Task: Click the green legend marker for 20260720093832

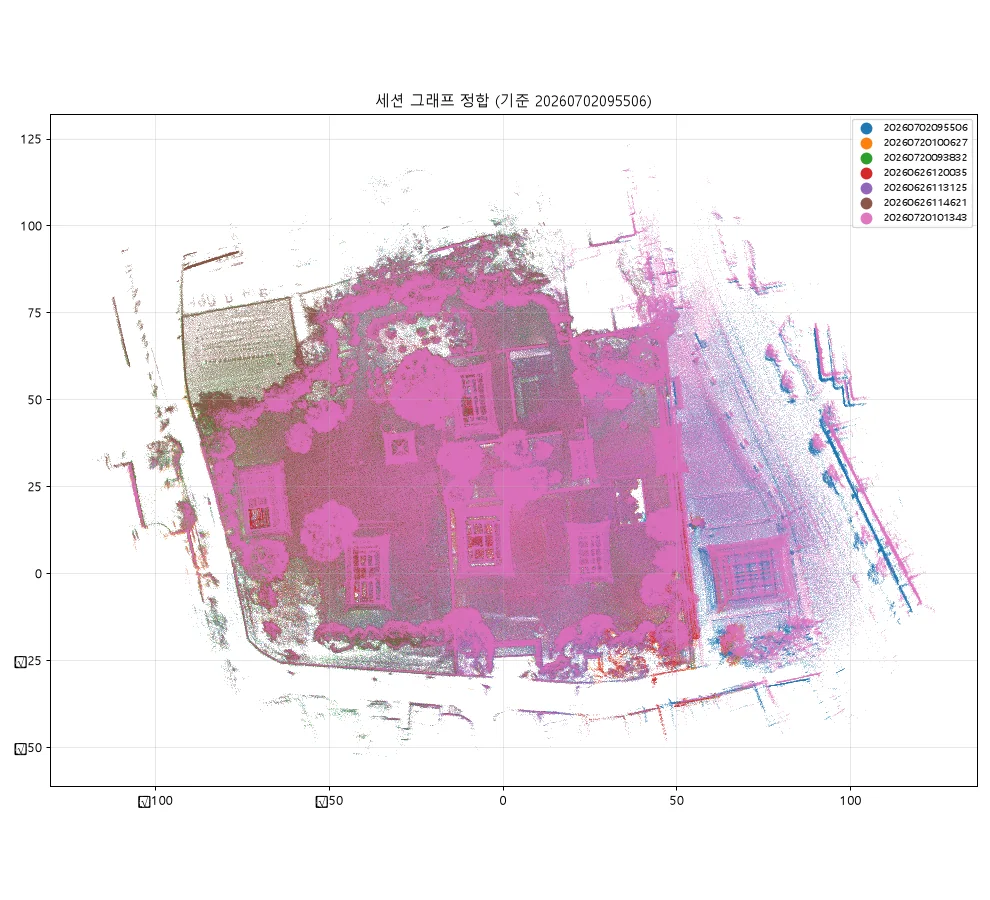Action: pyautogui.click(x=866, y=159)
